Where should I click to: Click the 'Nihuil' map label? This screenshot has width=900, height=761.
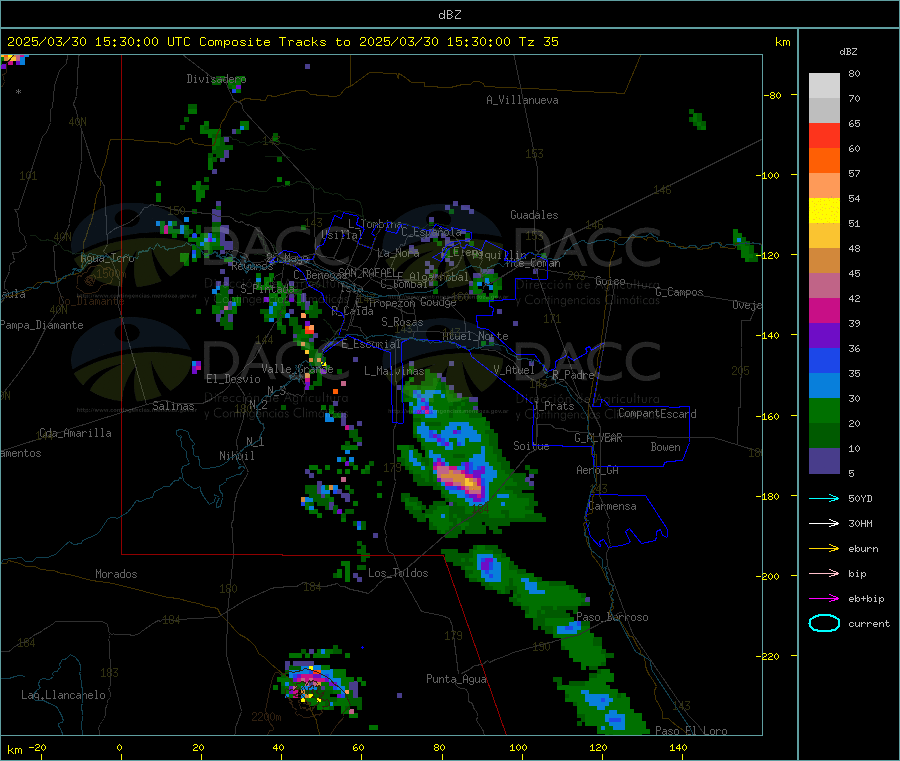[x=236, y=456]
